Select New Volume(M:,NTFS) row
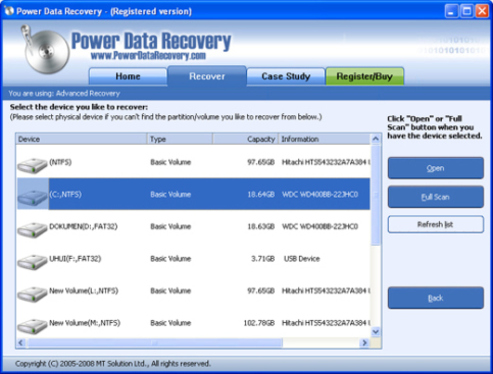 coord(193,323)
